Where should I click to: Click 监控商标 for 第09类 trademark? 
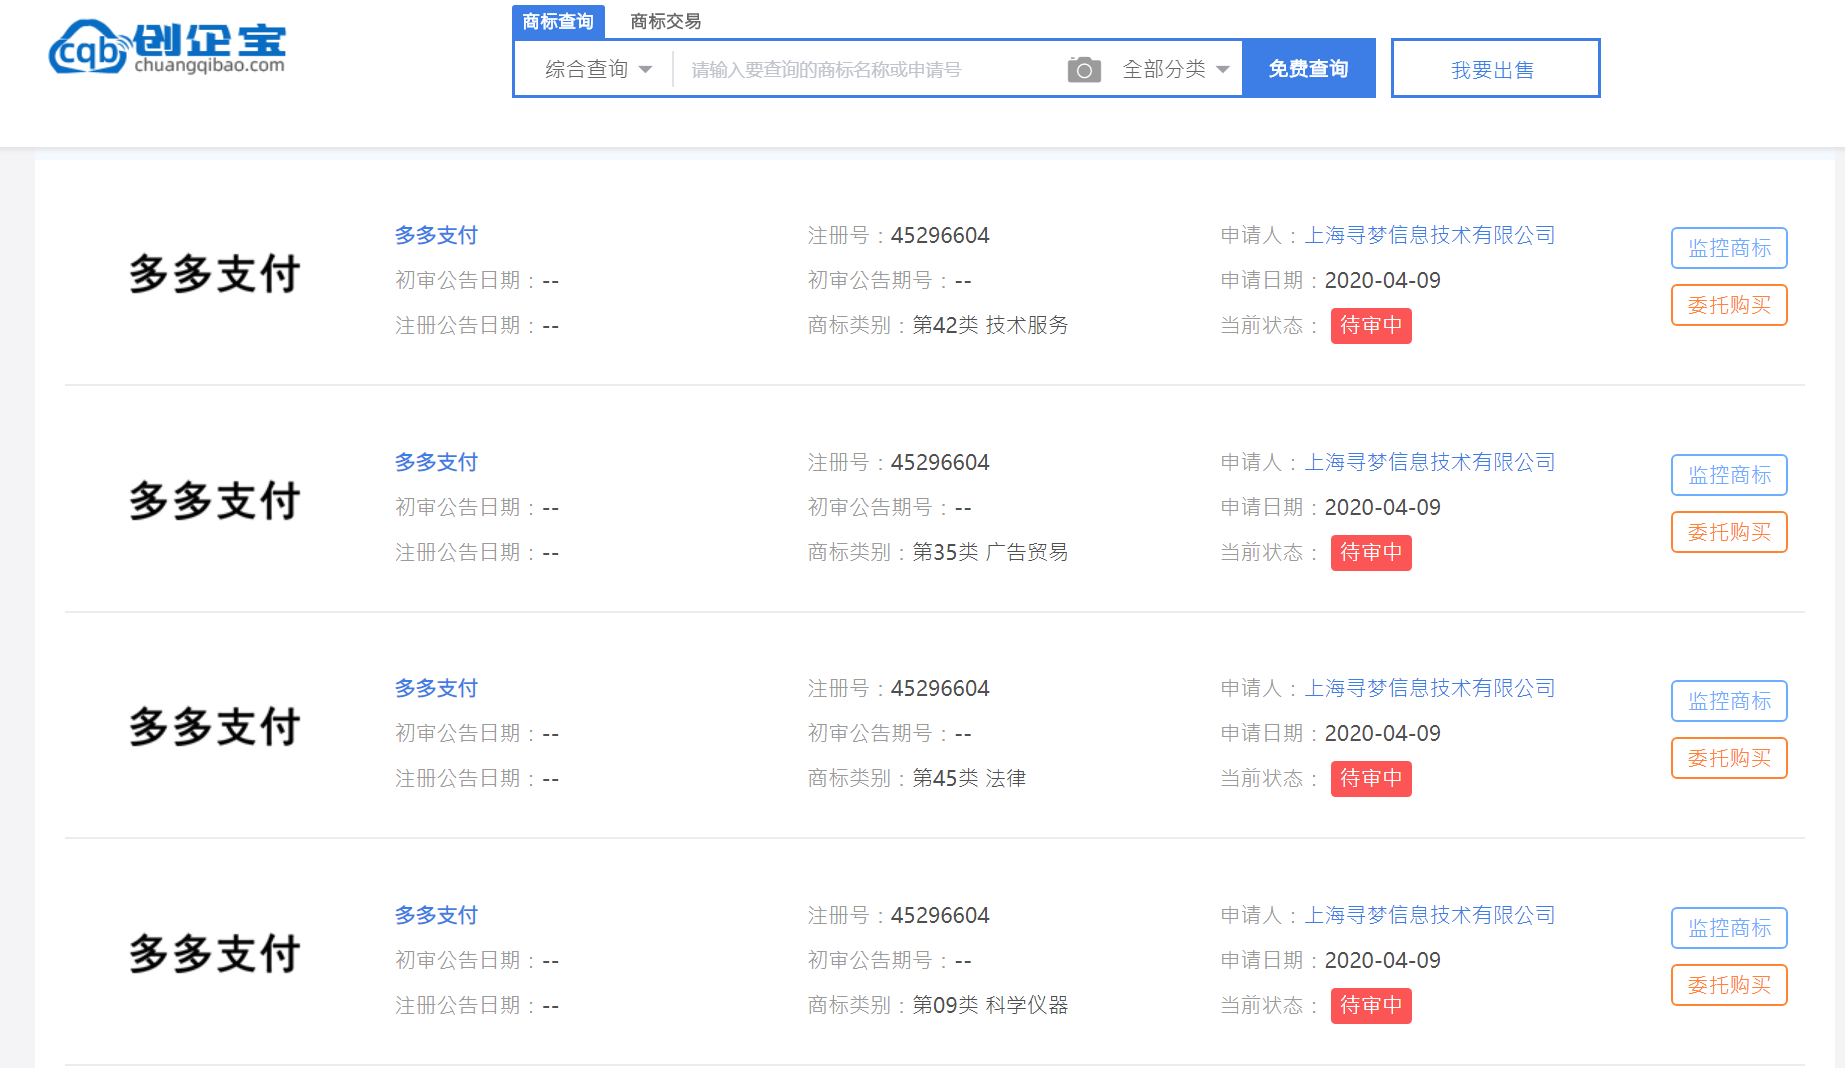(1729, 928)
